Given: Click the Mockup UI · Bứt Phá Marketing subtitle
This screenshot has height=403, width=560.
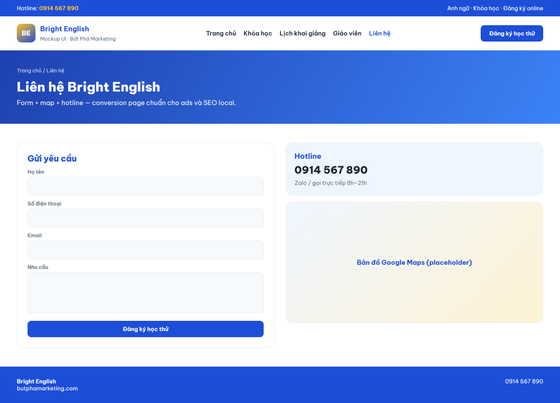Looking at the screenshot, I should (x=78, y=39).
